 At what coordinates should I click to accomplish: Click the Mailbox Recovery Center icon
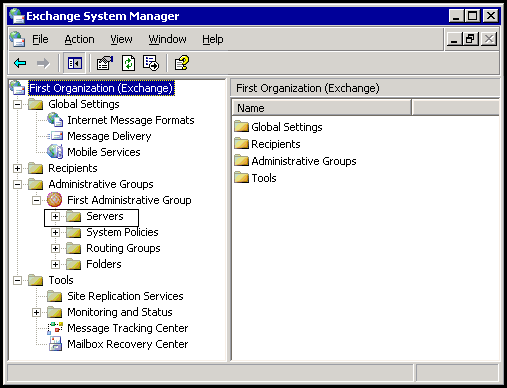tap(55, 344)
